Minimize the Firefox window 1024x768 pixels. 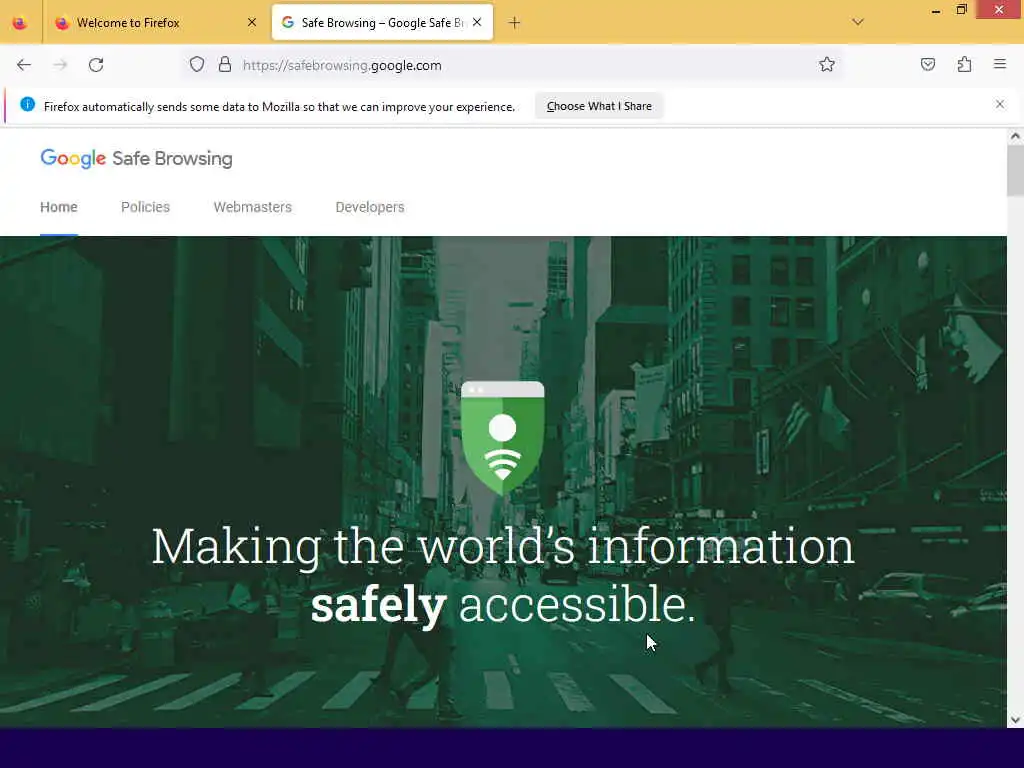click(936, 10)
